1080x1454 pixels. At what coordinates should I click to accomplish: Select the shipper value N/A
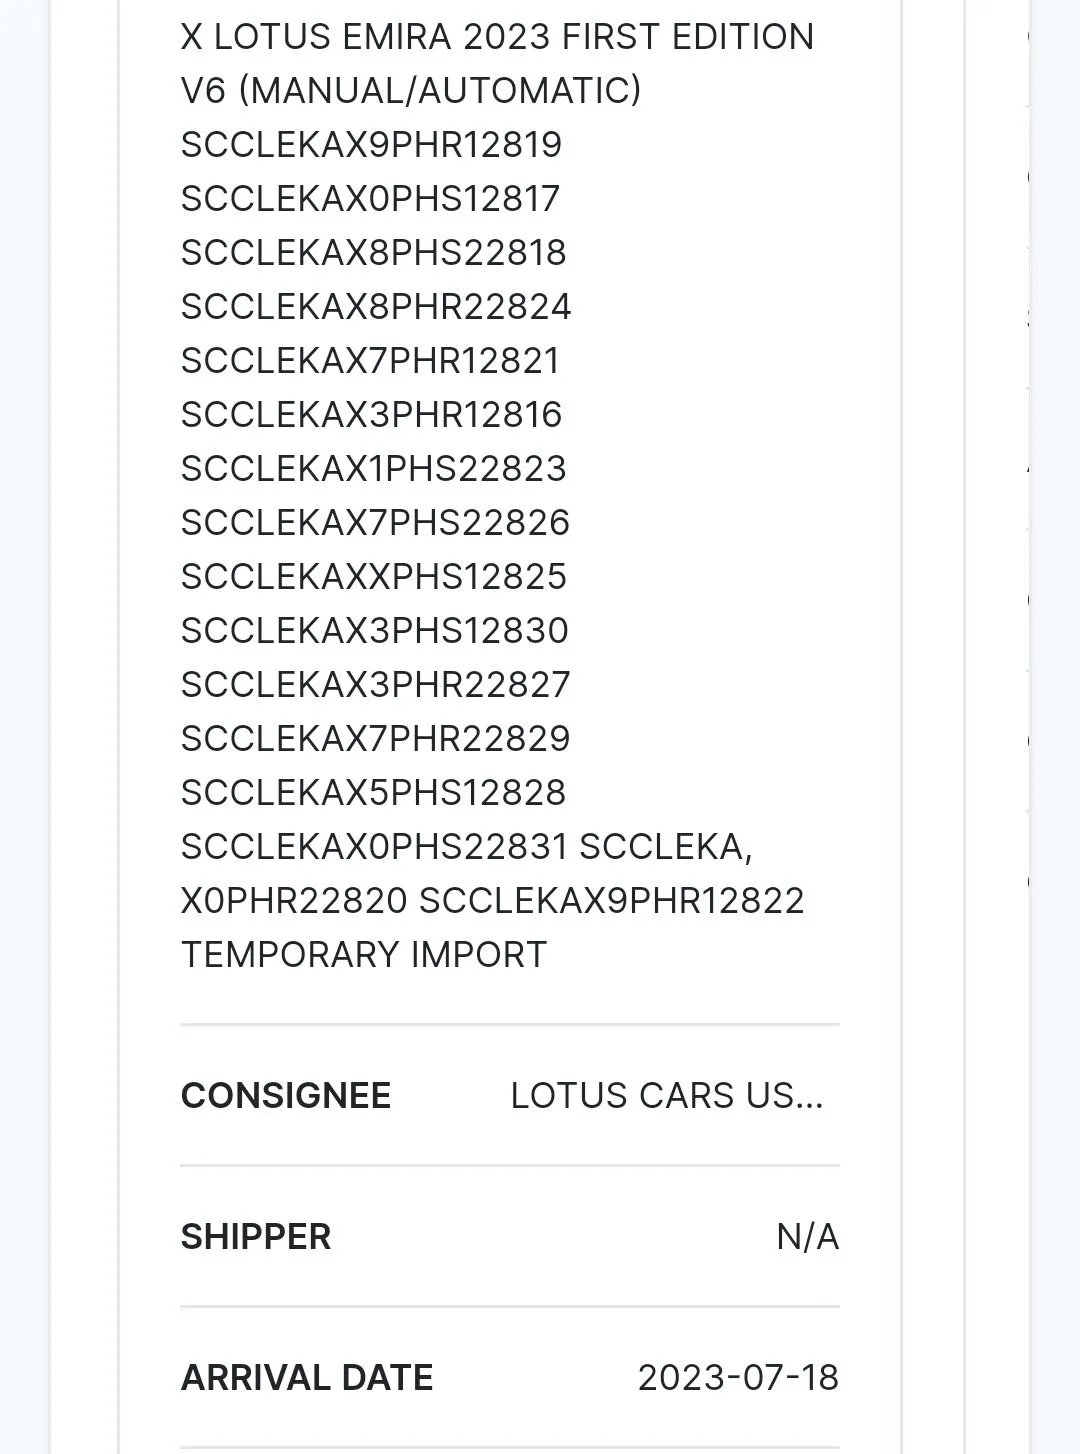pyautogui.click(x=807, y=1237)
